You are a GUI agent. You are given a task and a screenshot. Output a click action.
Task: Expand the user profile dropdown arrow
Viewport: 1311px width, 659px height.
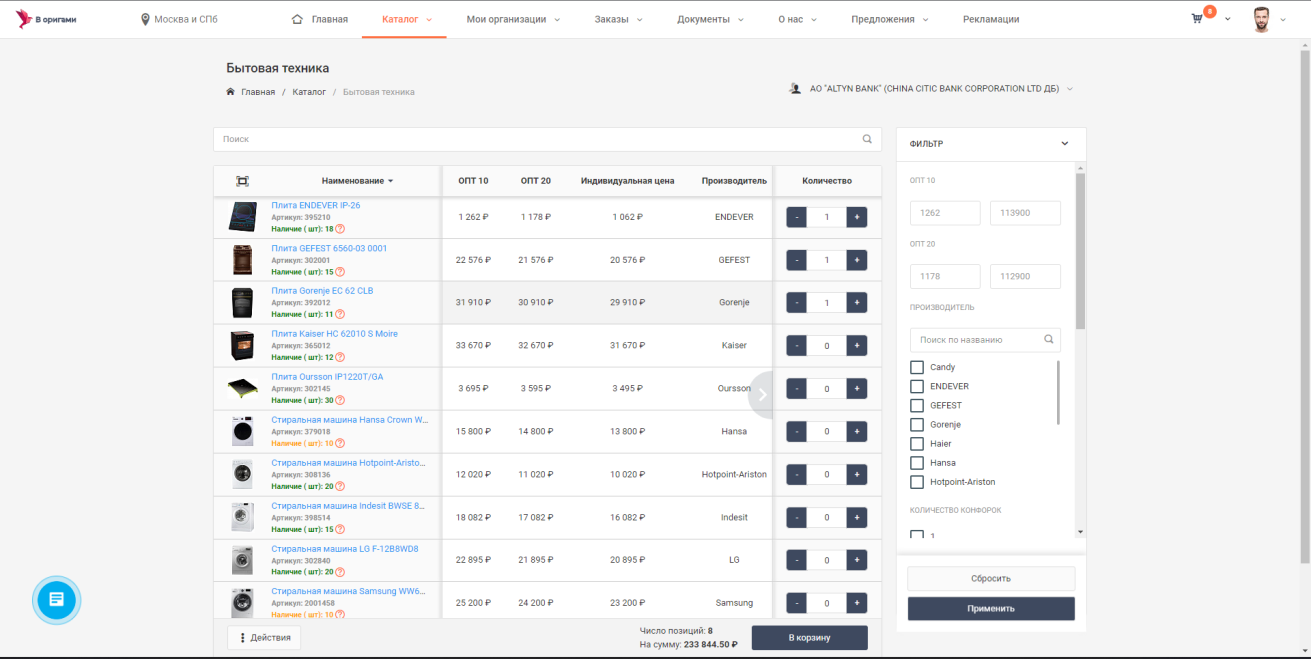pyautogui.click(x=1283, y=20)
